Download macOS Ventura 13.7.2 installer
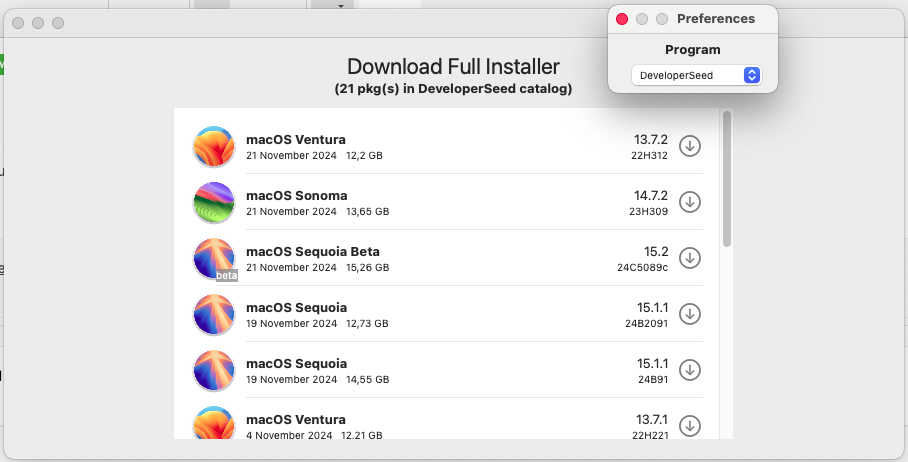 point(690,146)
